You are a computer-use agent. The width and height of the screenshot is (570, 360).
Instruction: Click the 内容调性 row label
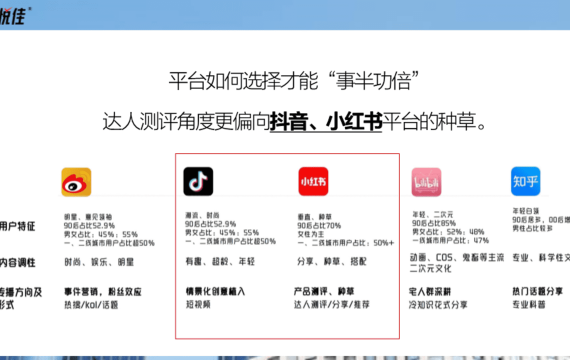click(x=17, y=263)
